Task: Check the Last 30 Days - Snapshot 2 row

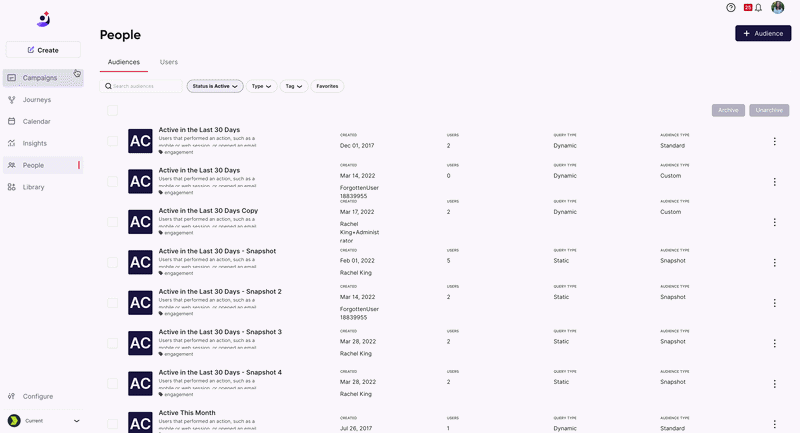Action: tap(113, 303)
